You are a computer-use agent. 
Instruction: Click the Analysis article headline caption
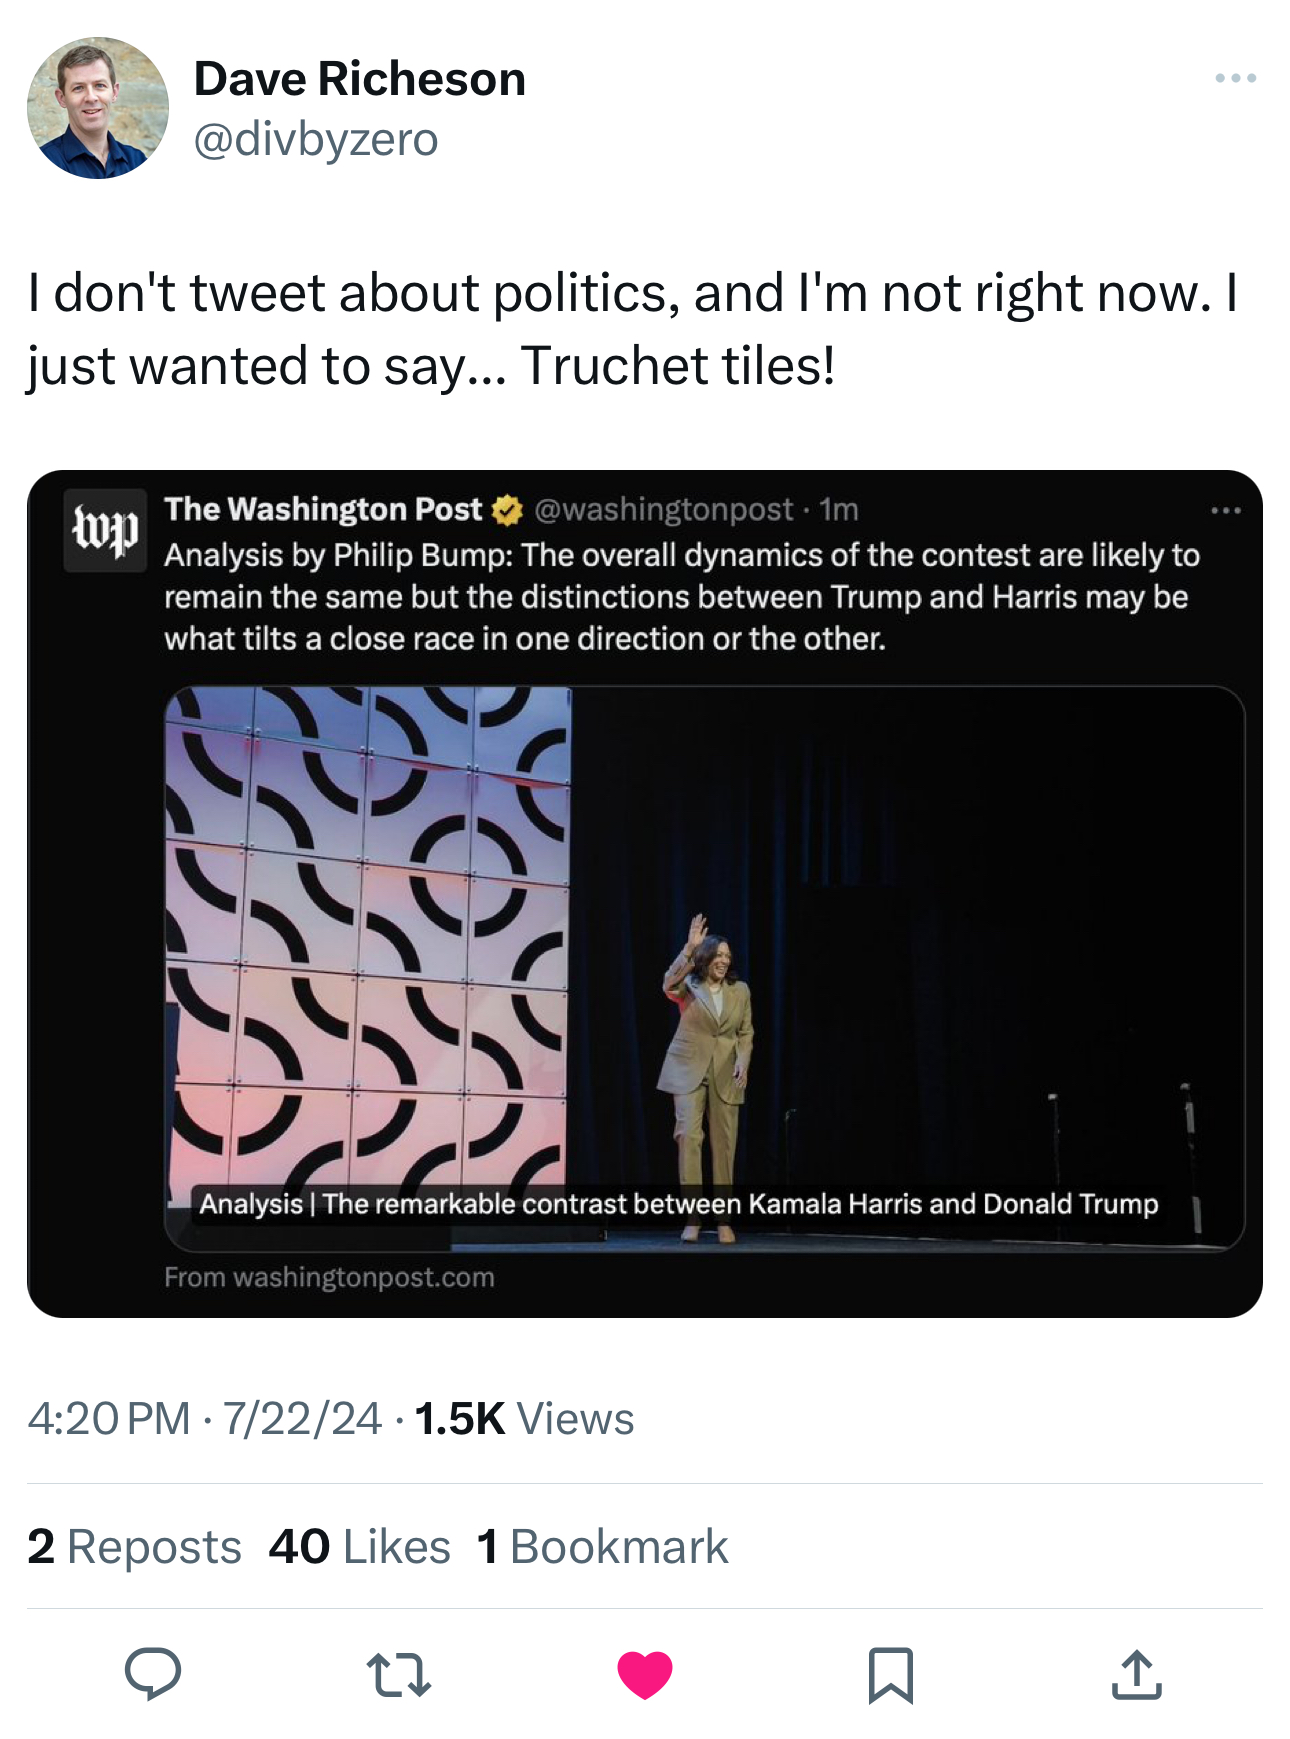[678, 1203]
